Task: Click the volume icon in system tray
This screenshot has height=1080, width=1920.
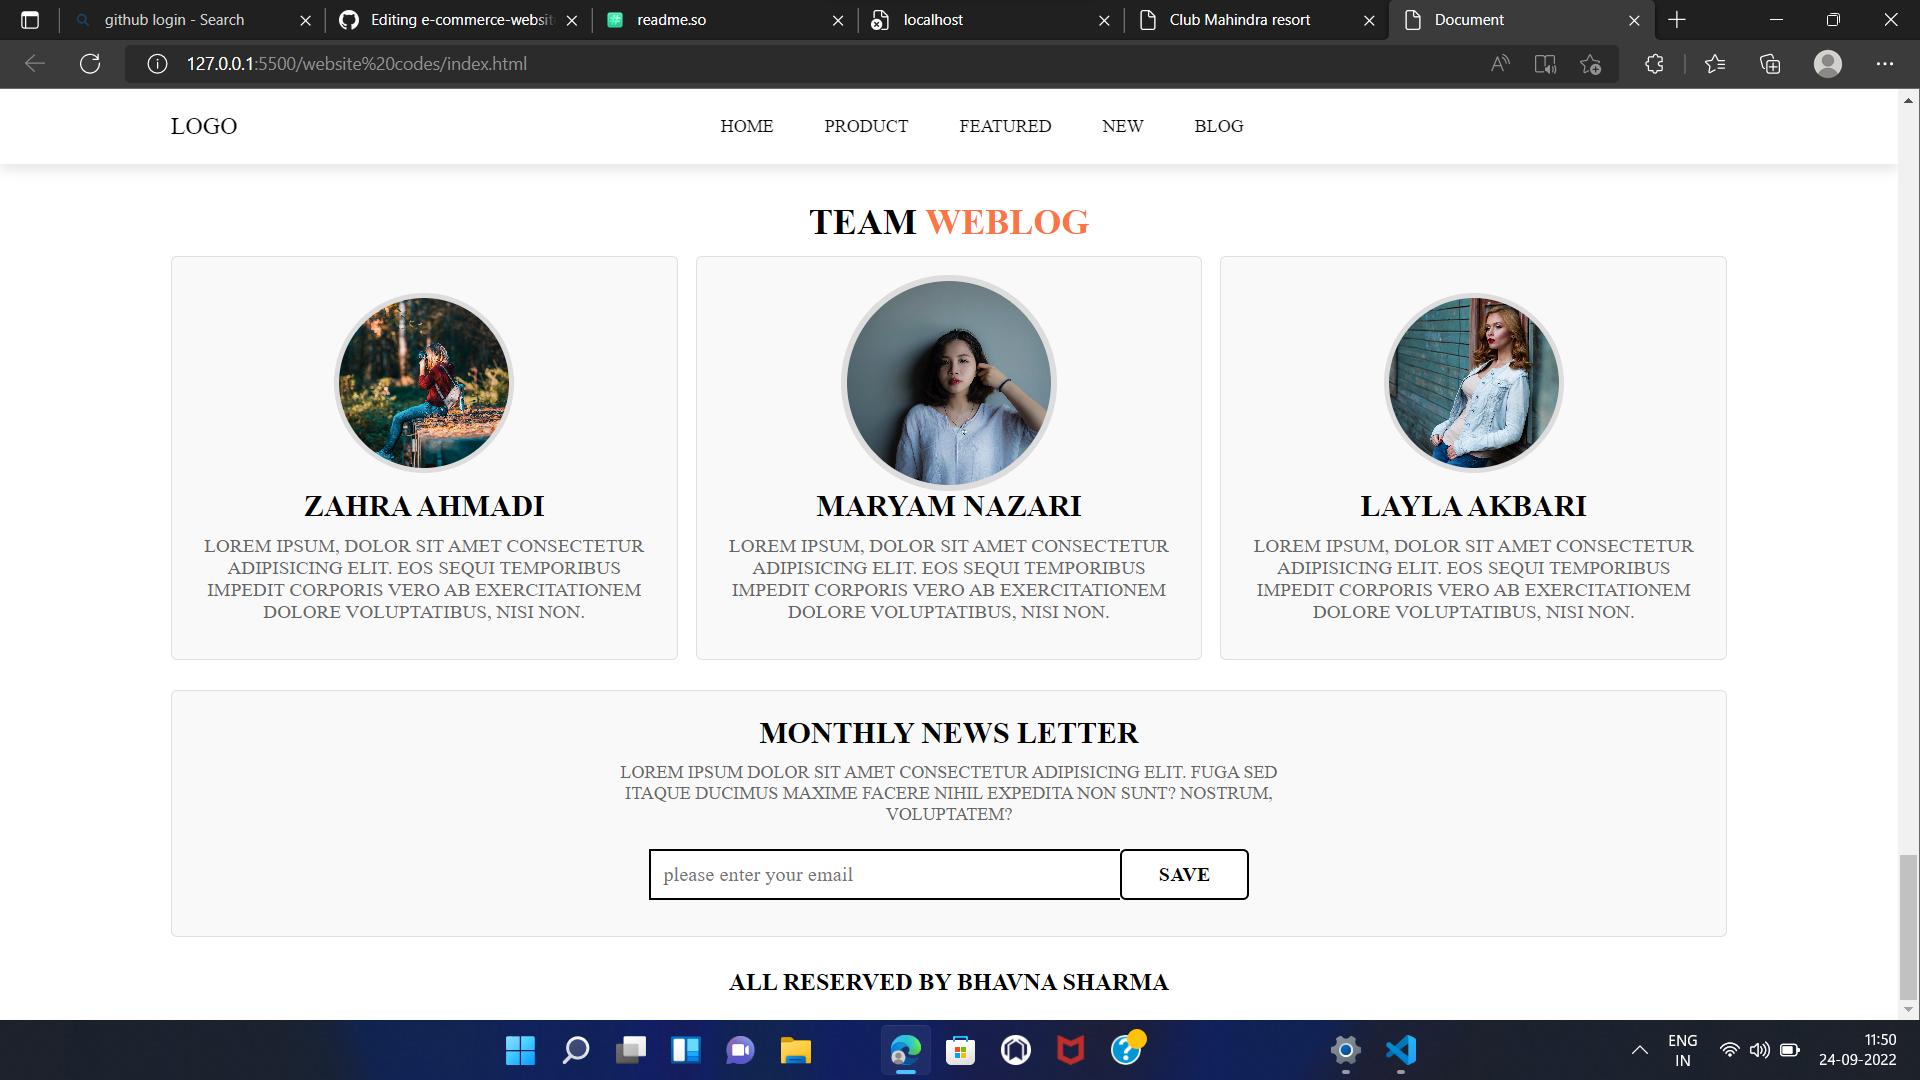Action: pyautogui.click(x=1759, y=1051)
